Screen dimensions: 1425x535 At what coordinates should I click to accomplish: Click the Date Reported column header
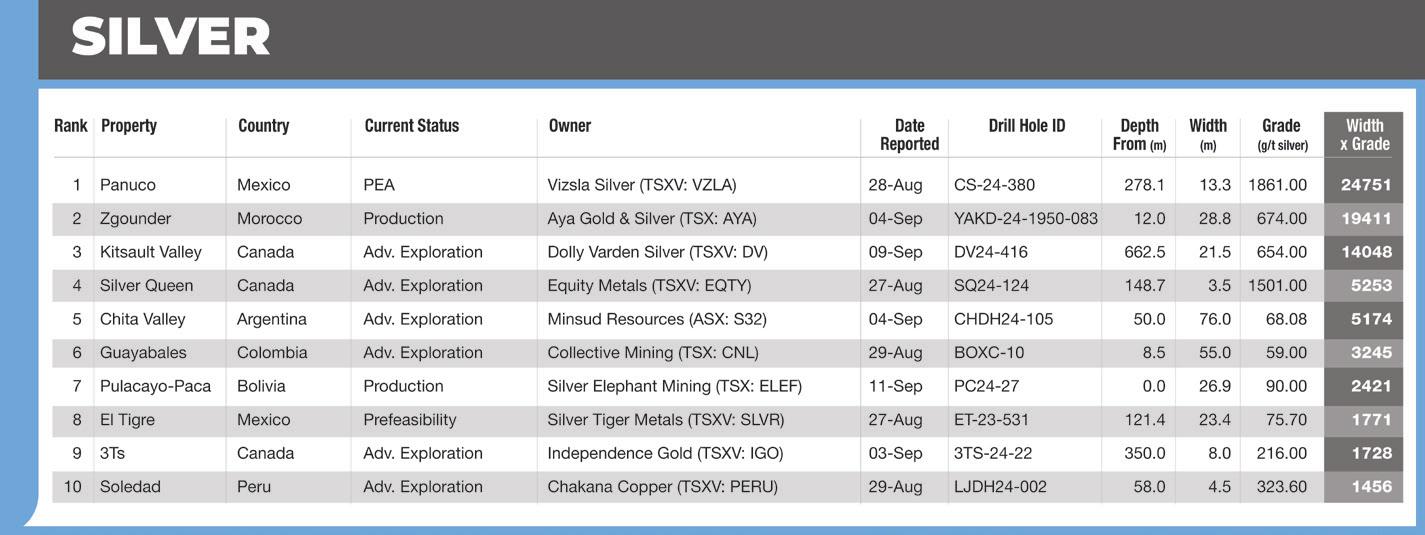(908, 135)
